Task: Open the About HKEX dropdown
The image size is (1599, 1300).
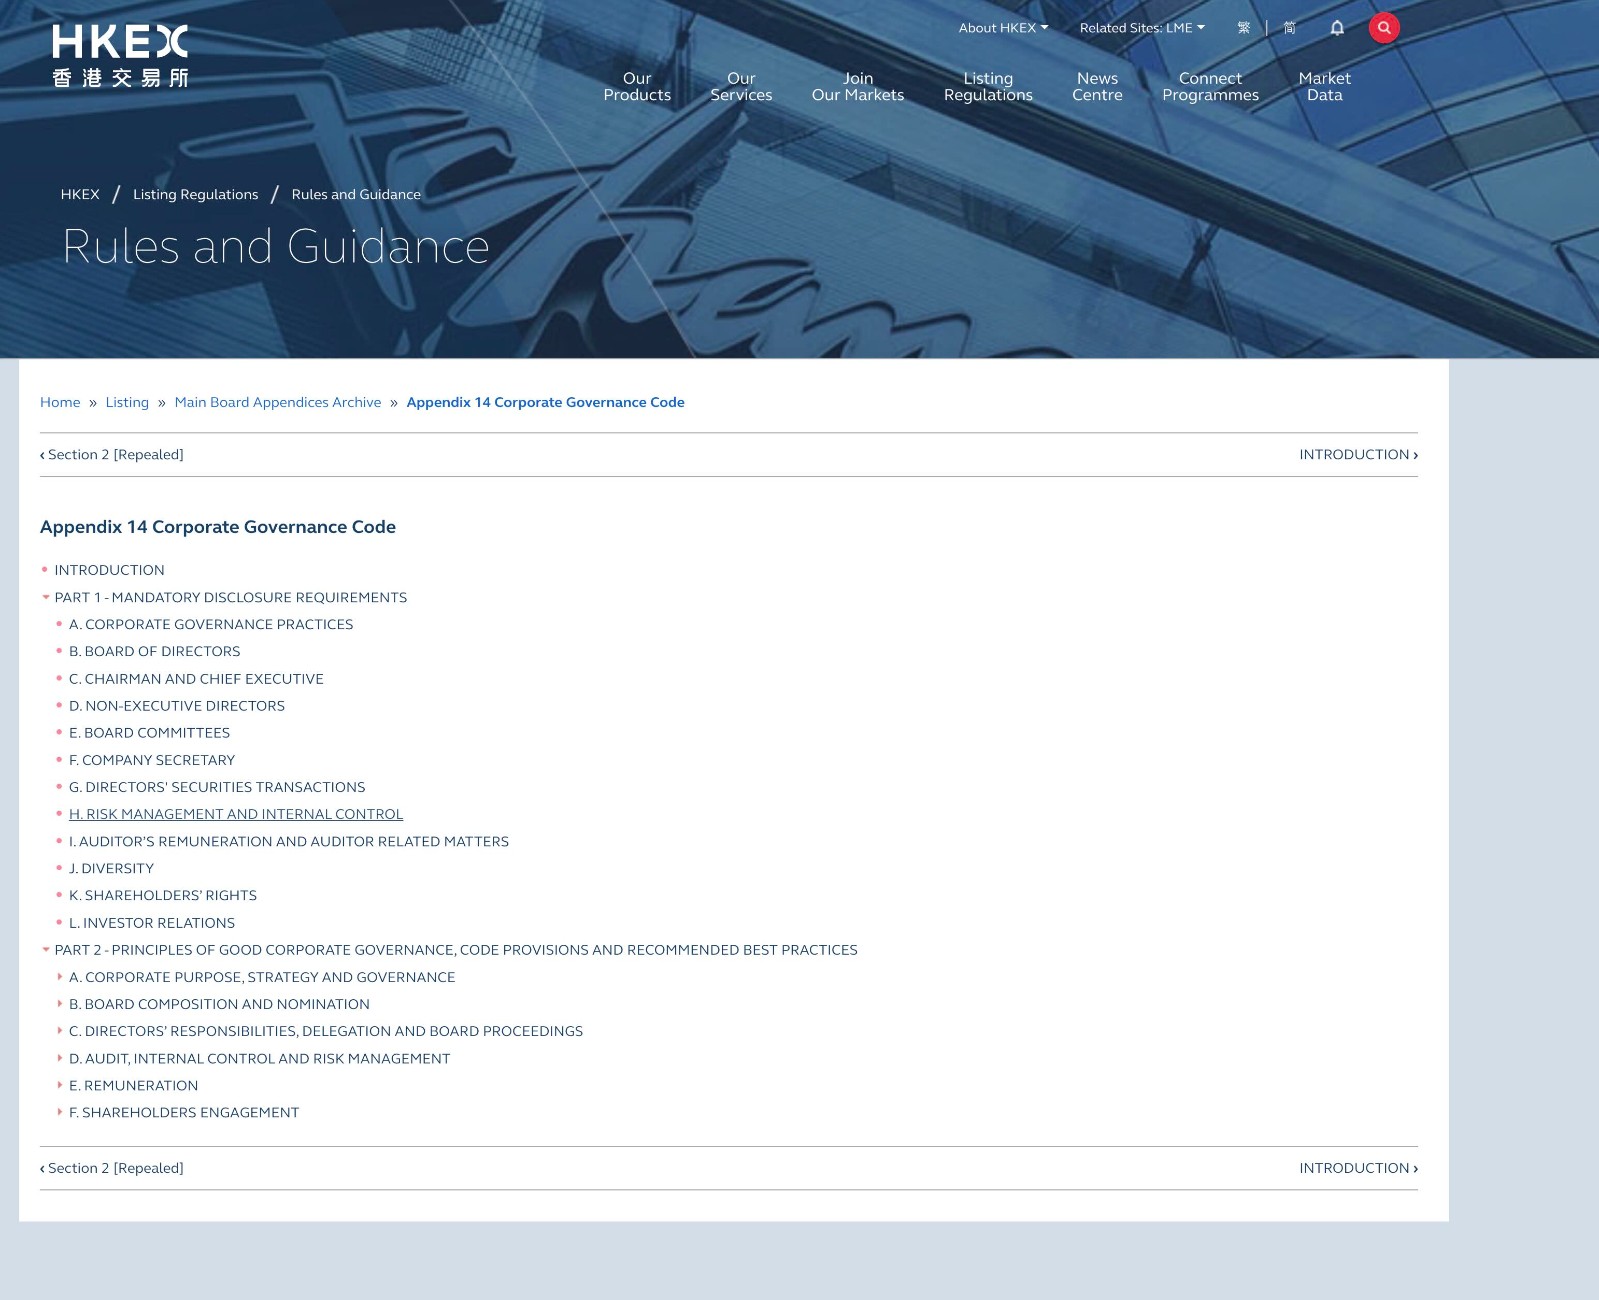Action: [1003, 28]
